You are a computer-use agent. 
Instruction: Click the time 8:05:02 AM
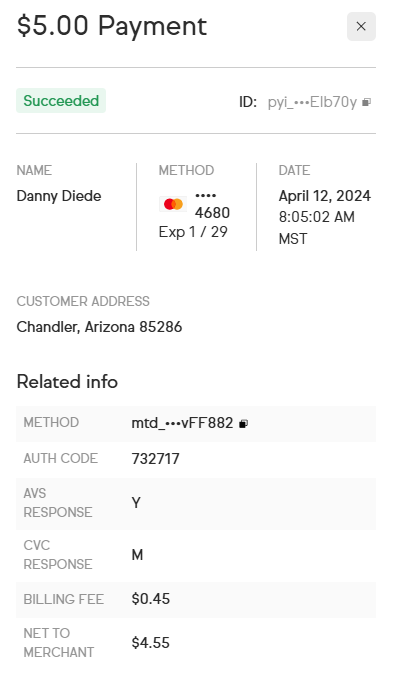[x=317, y=217]
